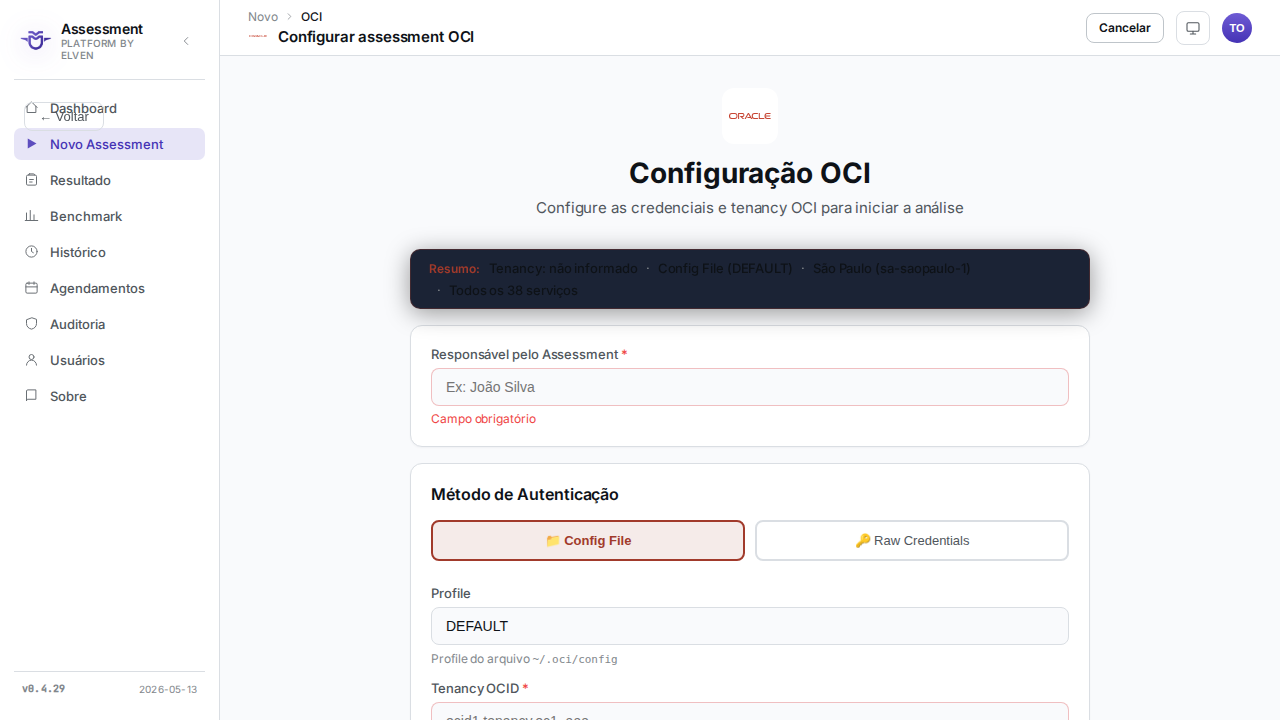Open the TO user avatar menu

1237,28
